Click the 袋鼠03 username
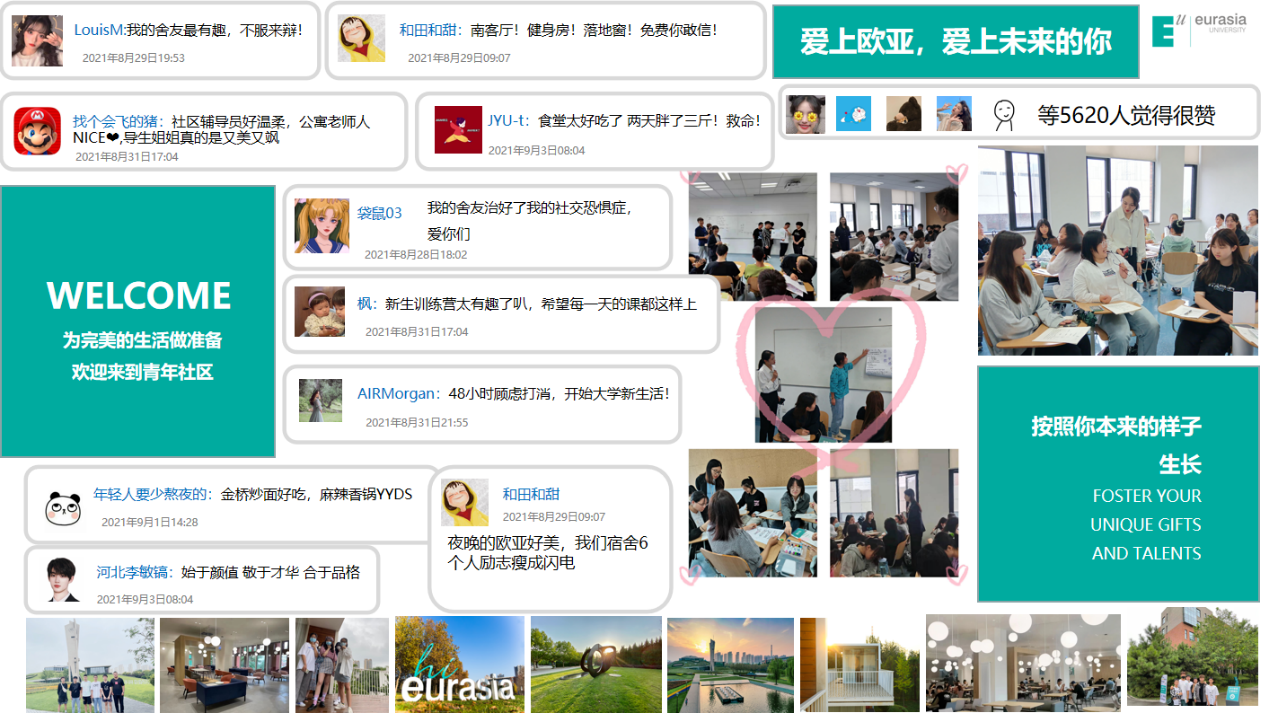 click(x=380, y=213)
